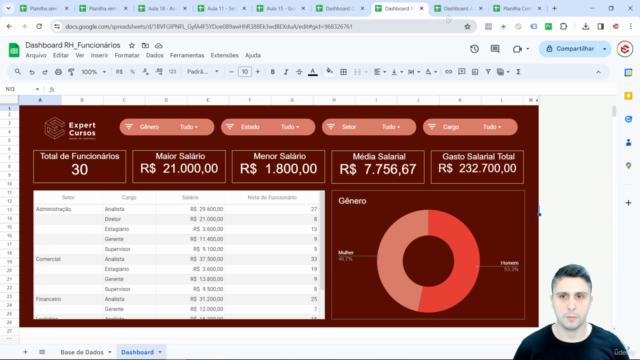640x360 pixels.
Task: Click the undo icon in toolbar
Action: 32,72
